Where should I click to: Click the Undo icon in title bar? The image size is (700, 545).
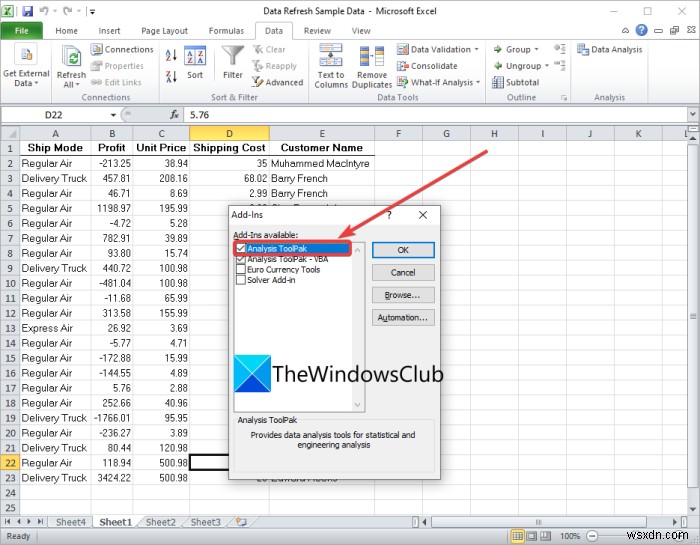44,11
